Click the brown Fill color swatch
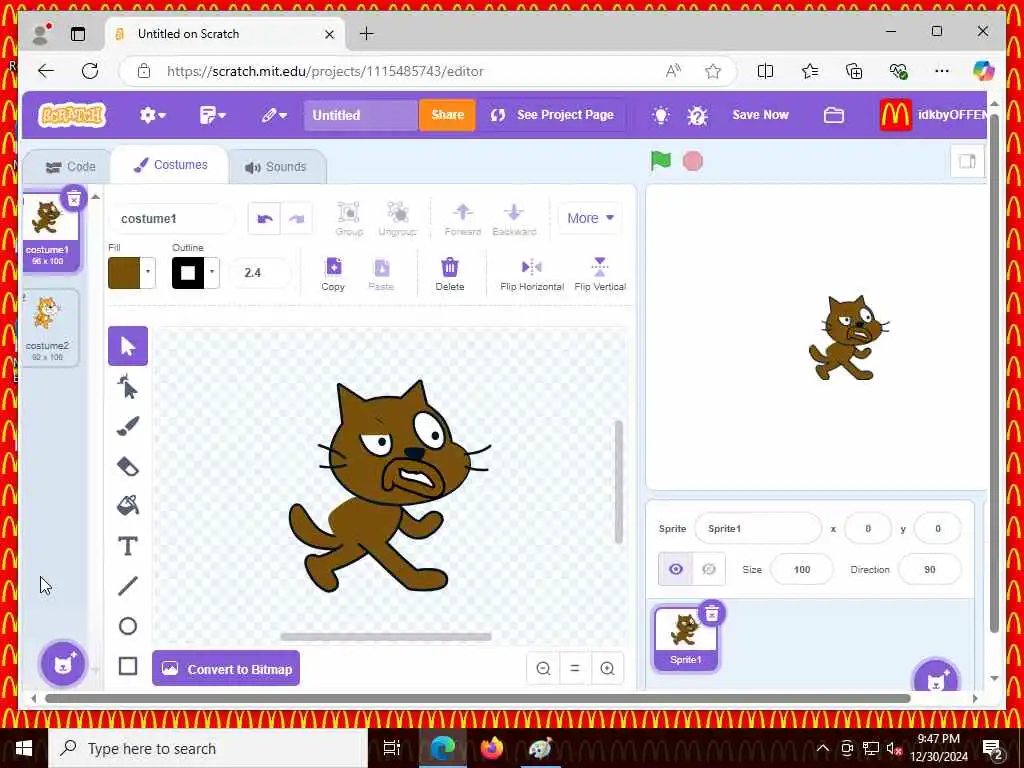Image resolution: width=1024 pixels, height=768 pixels. [x=124, y=272]
